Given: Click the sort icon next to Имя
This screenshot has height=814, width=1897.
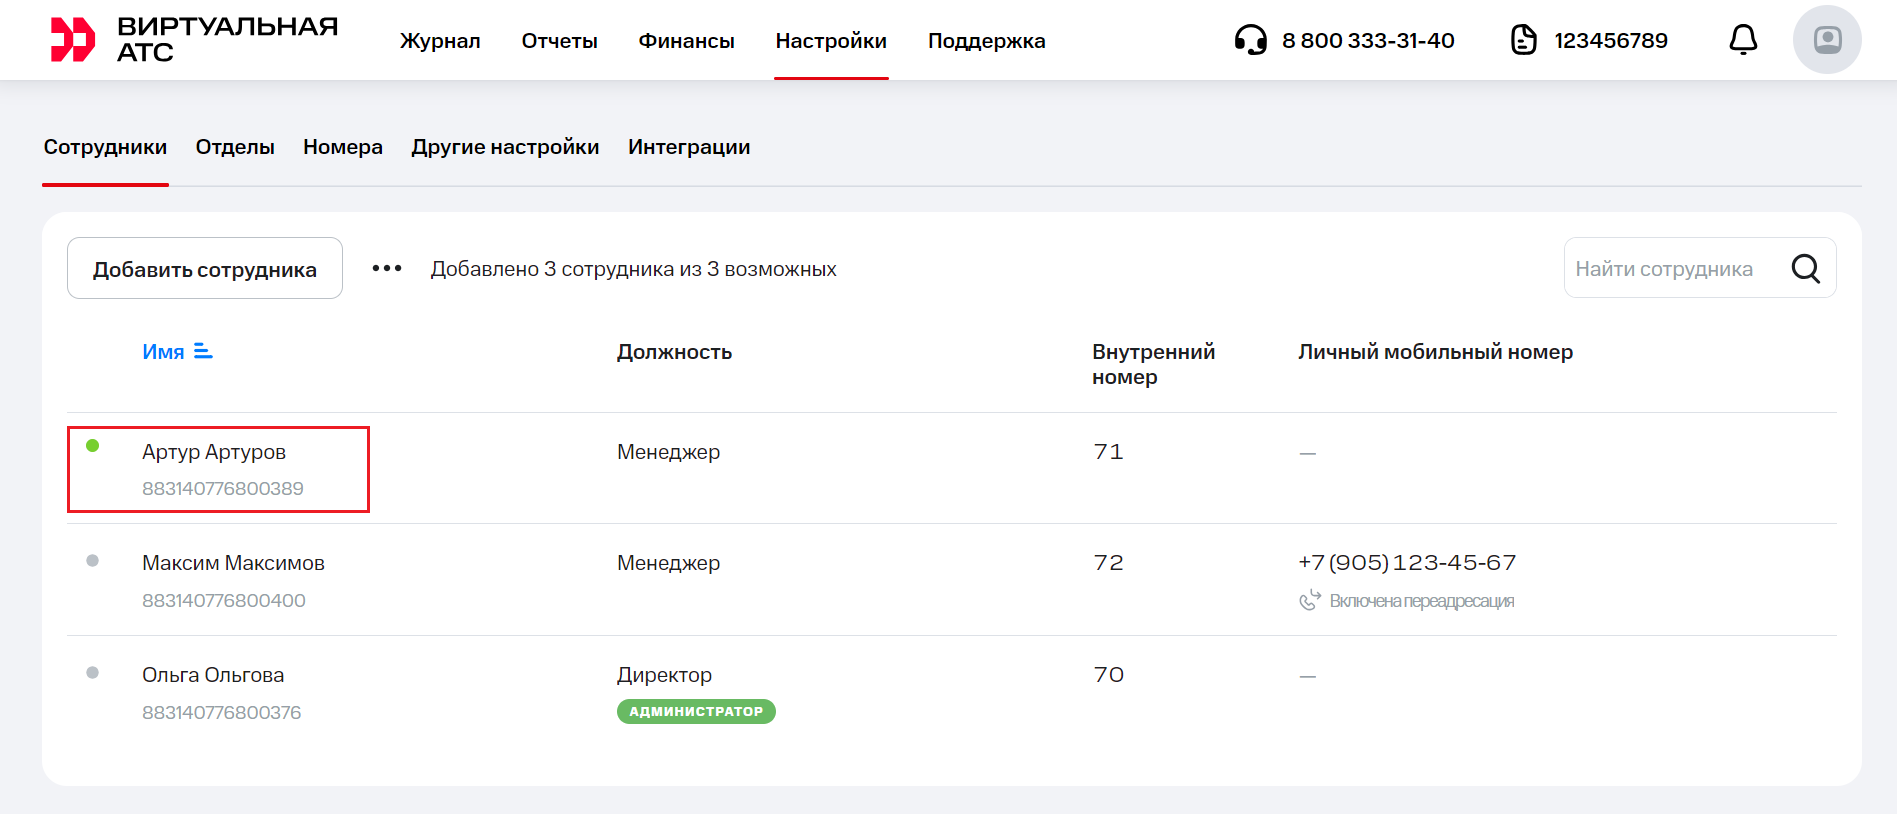Looking at the screenshot, I should [203, 351].
